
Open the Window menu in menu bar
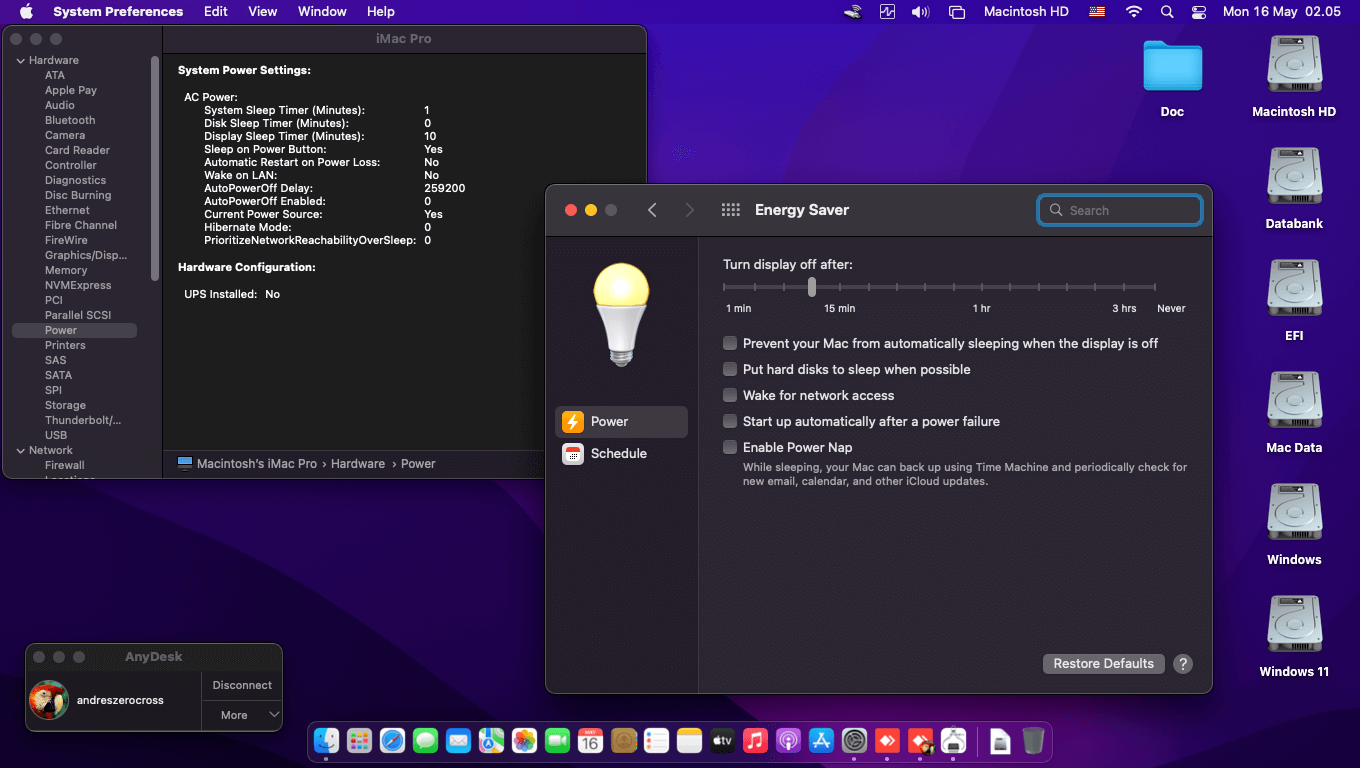tap(322, 12)
